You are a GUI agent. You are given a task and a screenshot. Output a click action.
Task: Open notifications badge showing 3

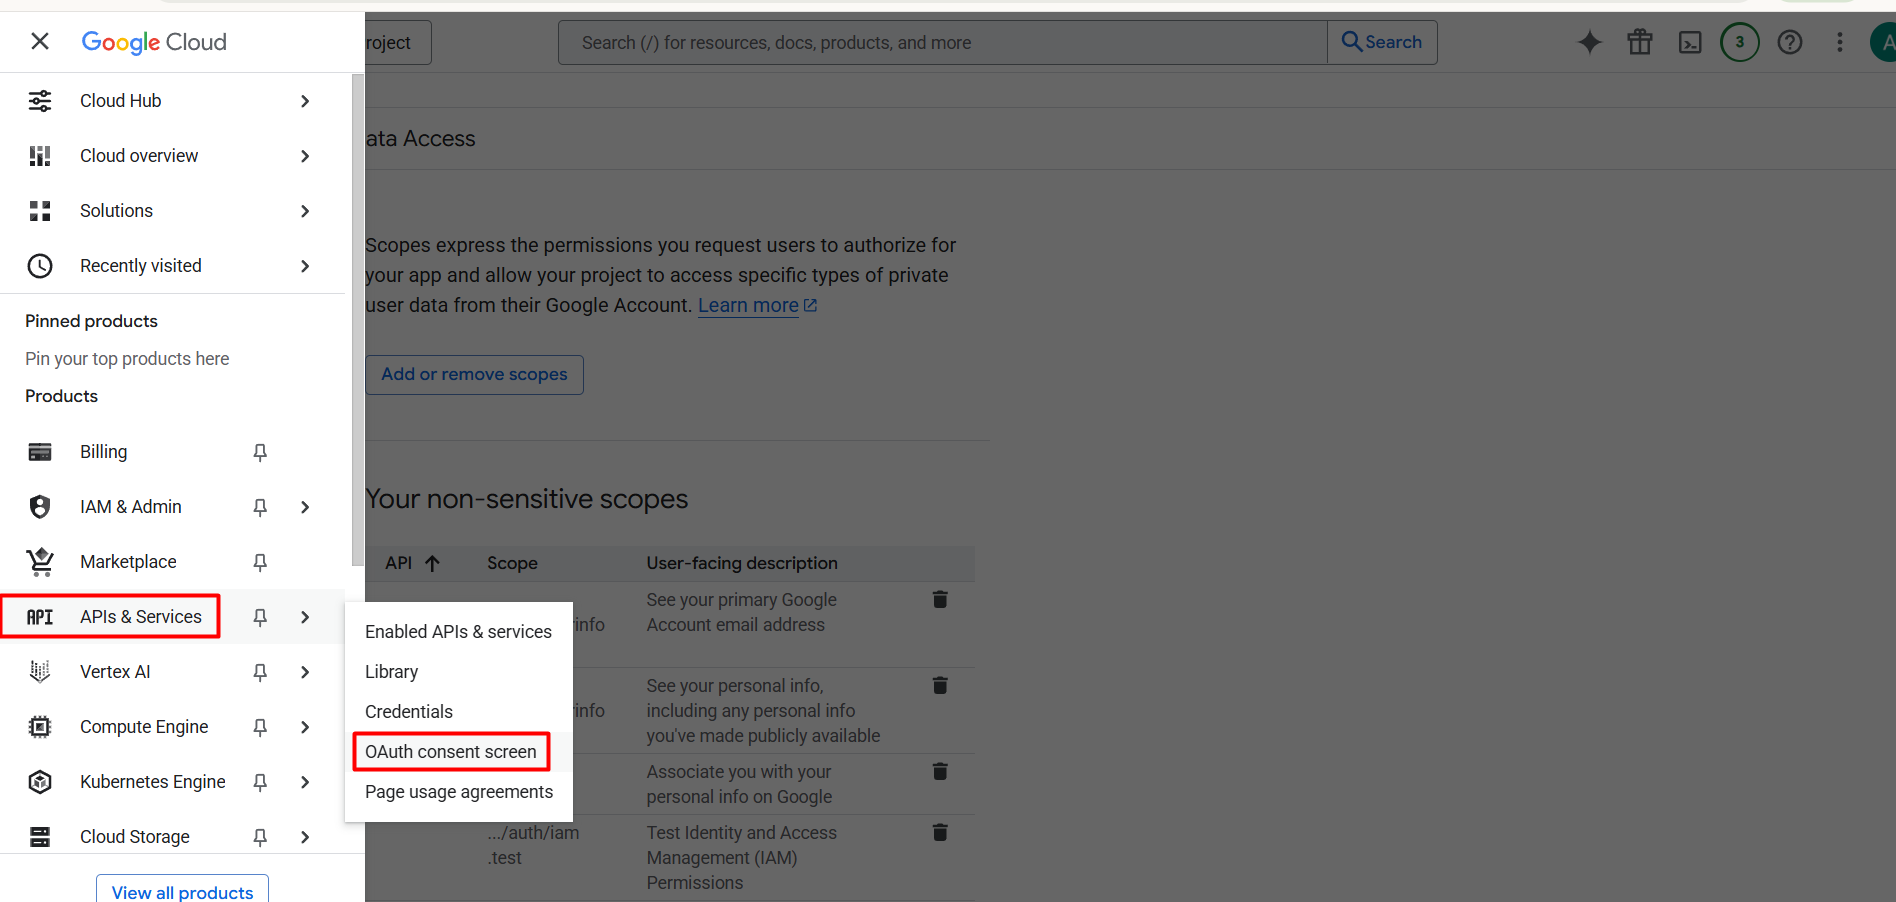point(1740,42)
